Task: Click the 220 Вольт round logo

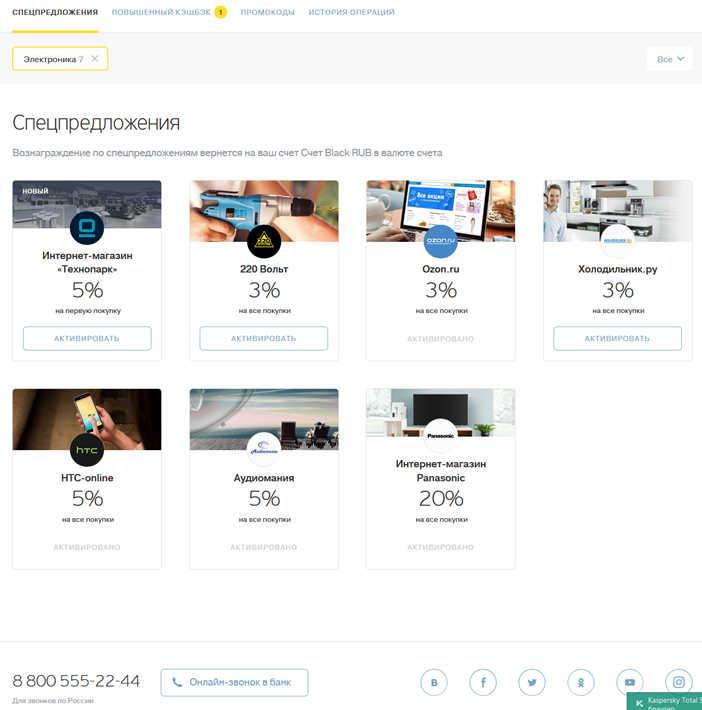Action: pos(264,241)
